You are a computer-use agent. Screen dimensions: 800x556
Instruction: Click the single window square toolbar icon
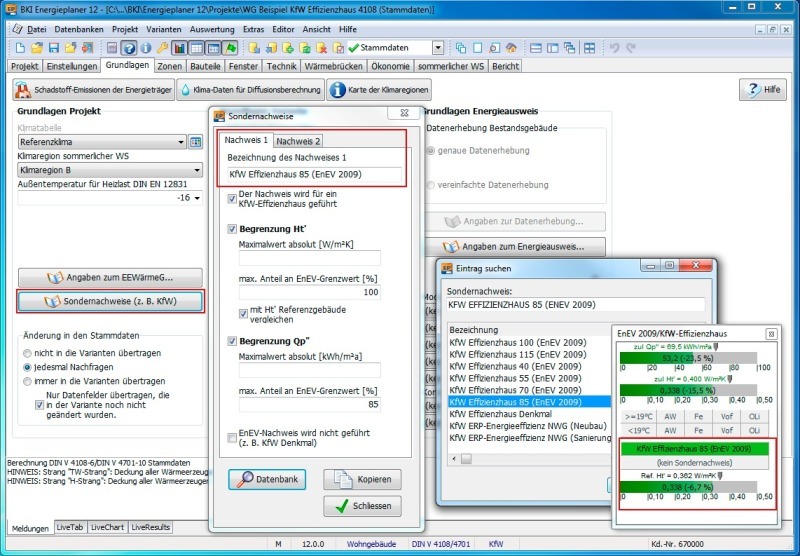pyautogui.click(x=478, y=48)
